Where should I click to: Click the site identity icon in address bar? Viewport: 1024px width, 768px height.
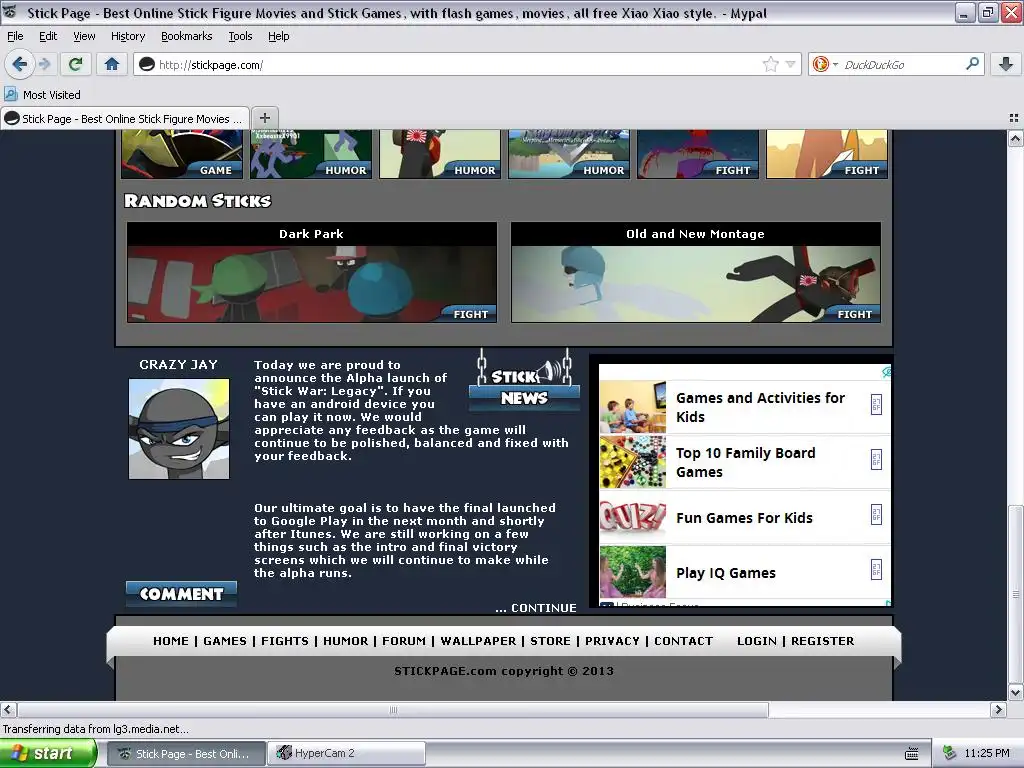coord(147,64)
